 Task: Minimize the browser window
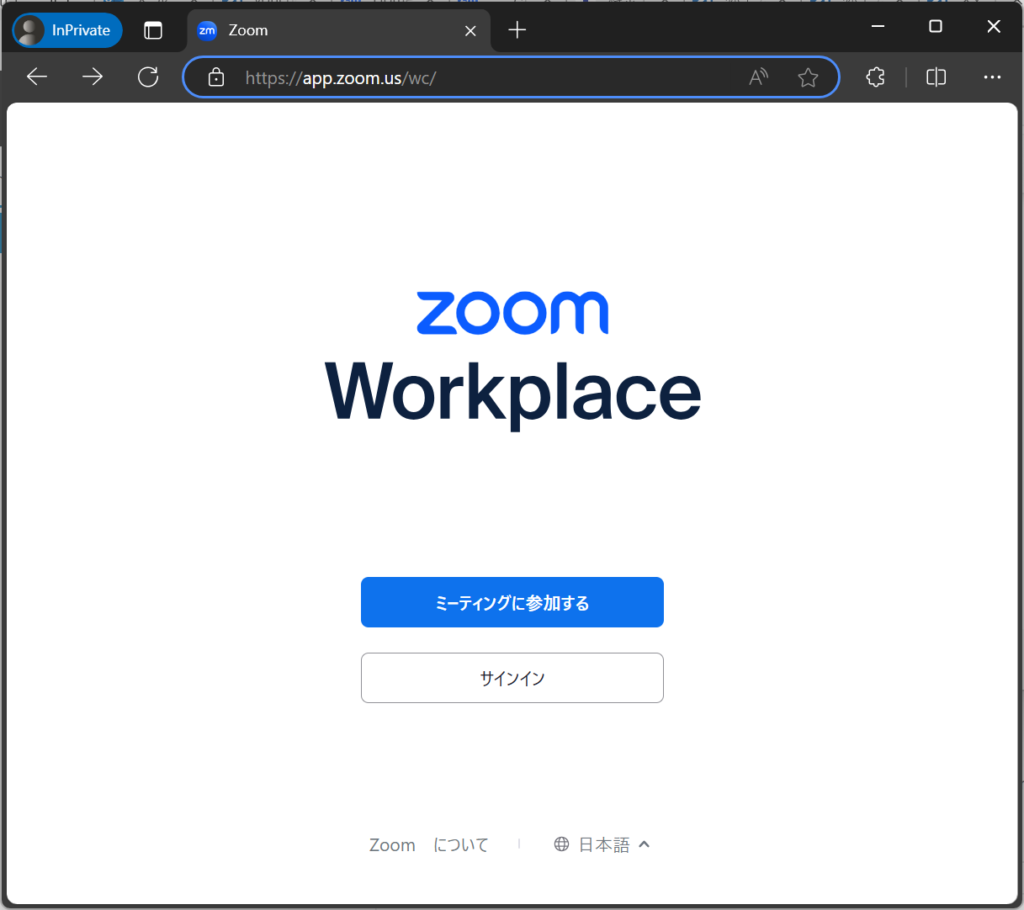click(x=878, y=26)
